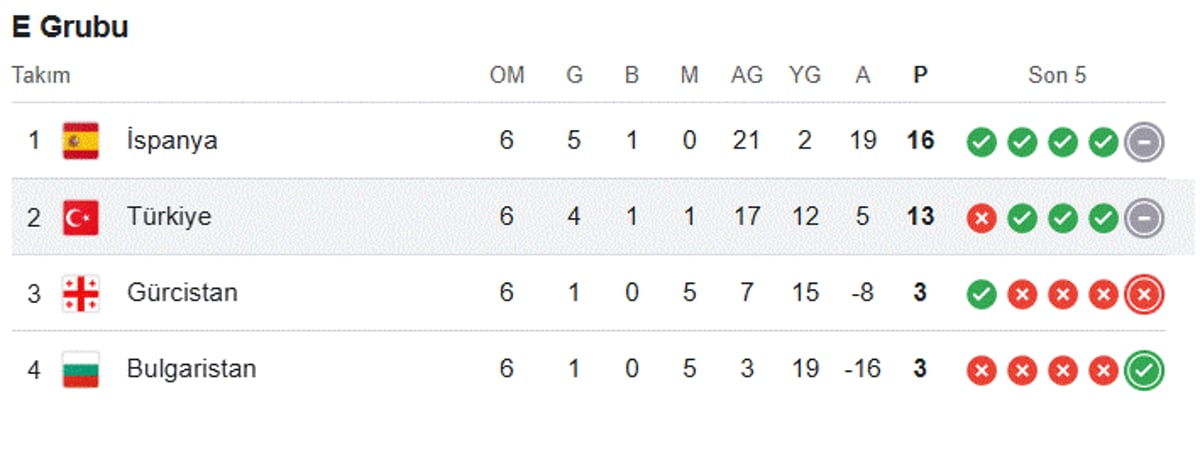Screen dimensions: 1200x455
Task: Click the P points column header
Action: [x=920, y=76]
